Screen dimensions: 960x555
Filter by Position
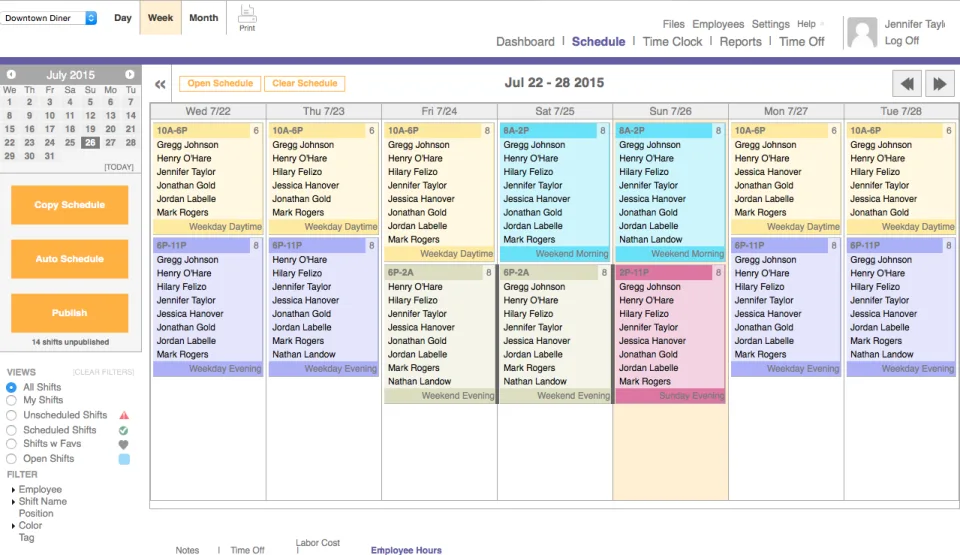click(36, 513)
